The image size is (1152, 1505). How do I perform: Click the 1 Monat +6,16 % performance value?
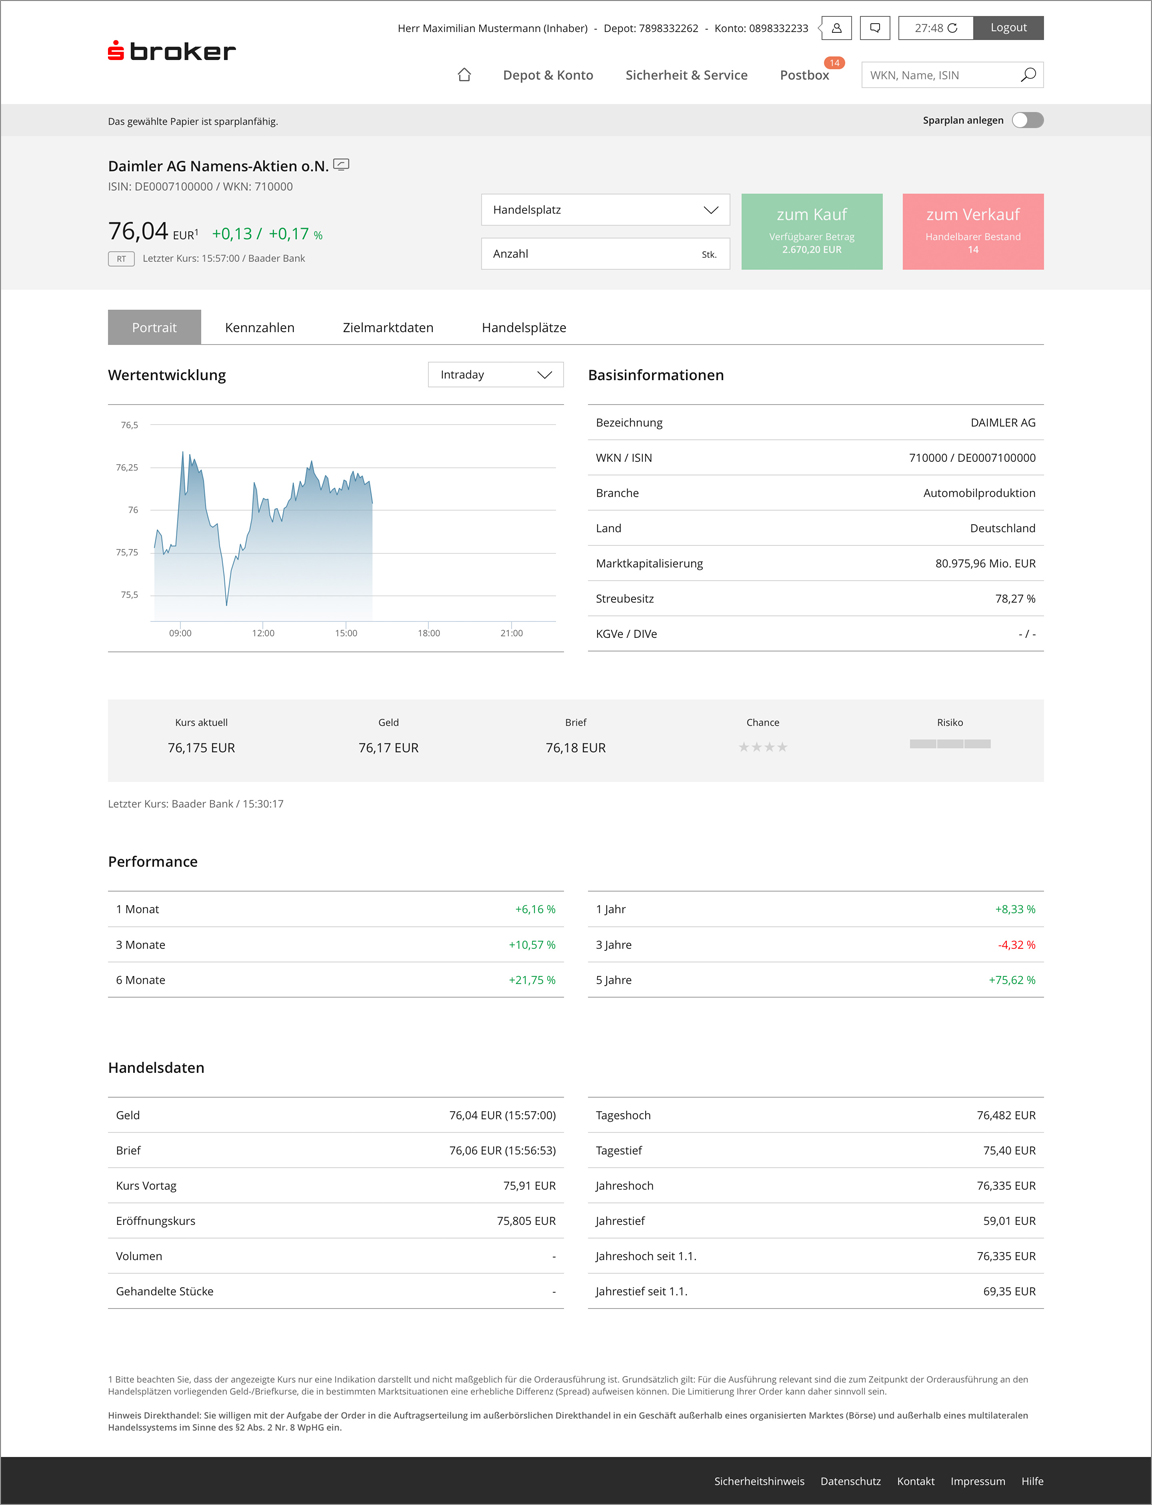tap(535, 909)
